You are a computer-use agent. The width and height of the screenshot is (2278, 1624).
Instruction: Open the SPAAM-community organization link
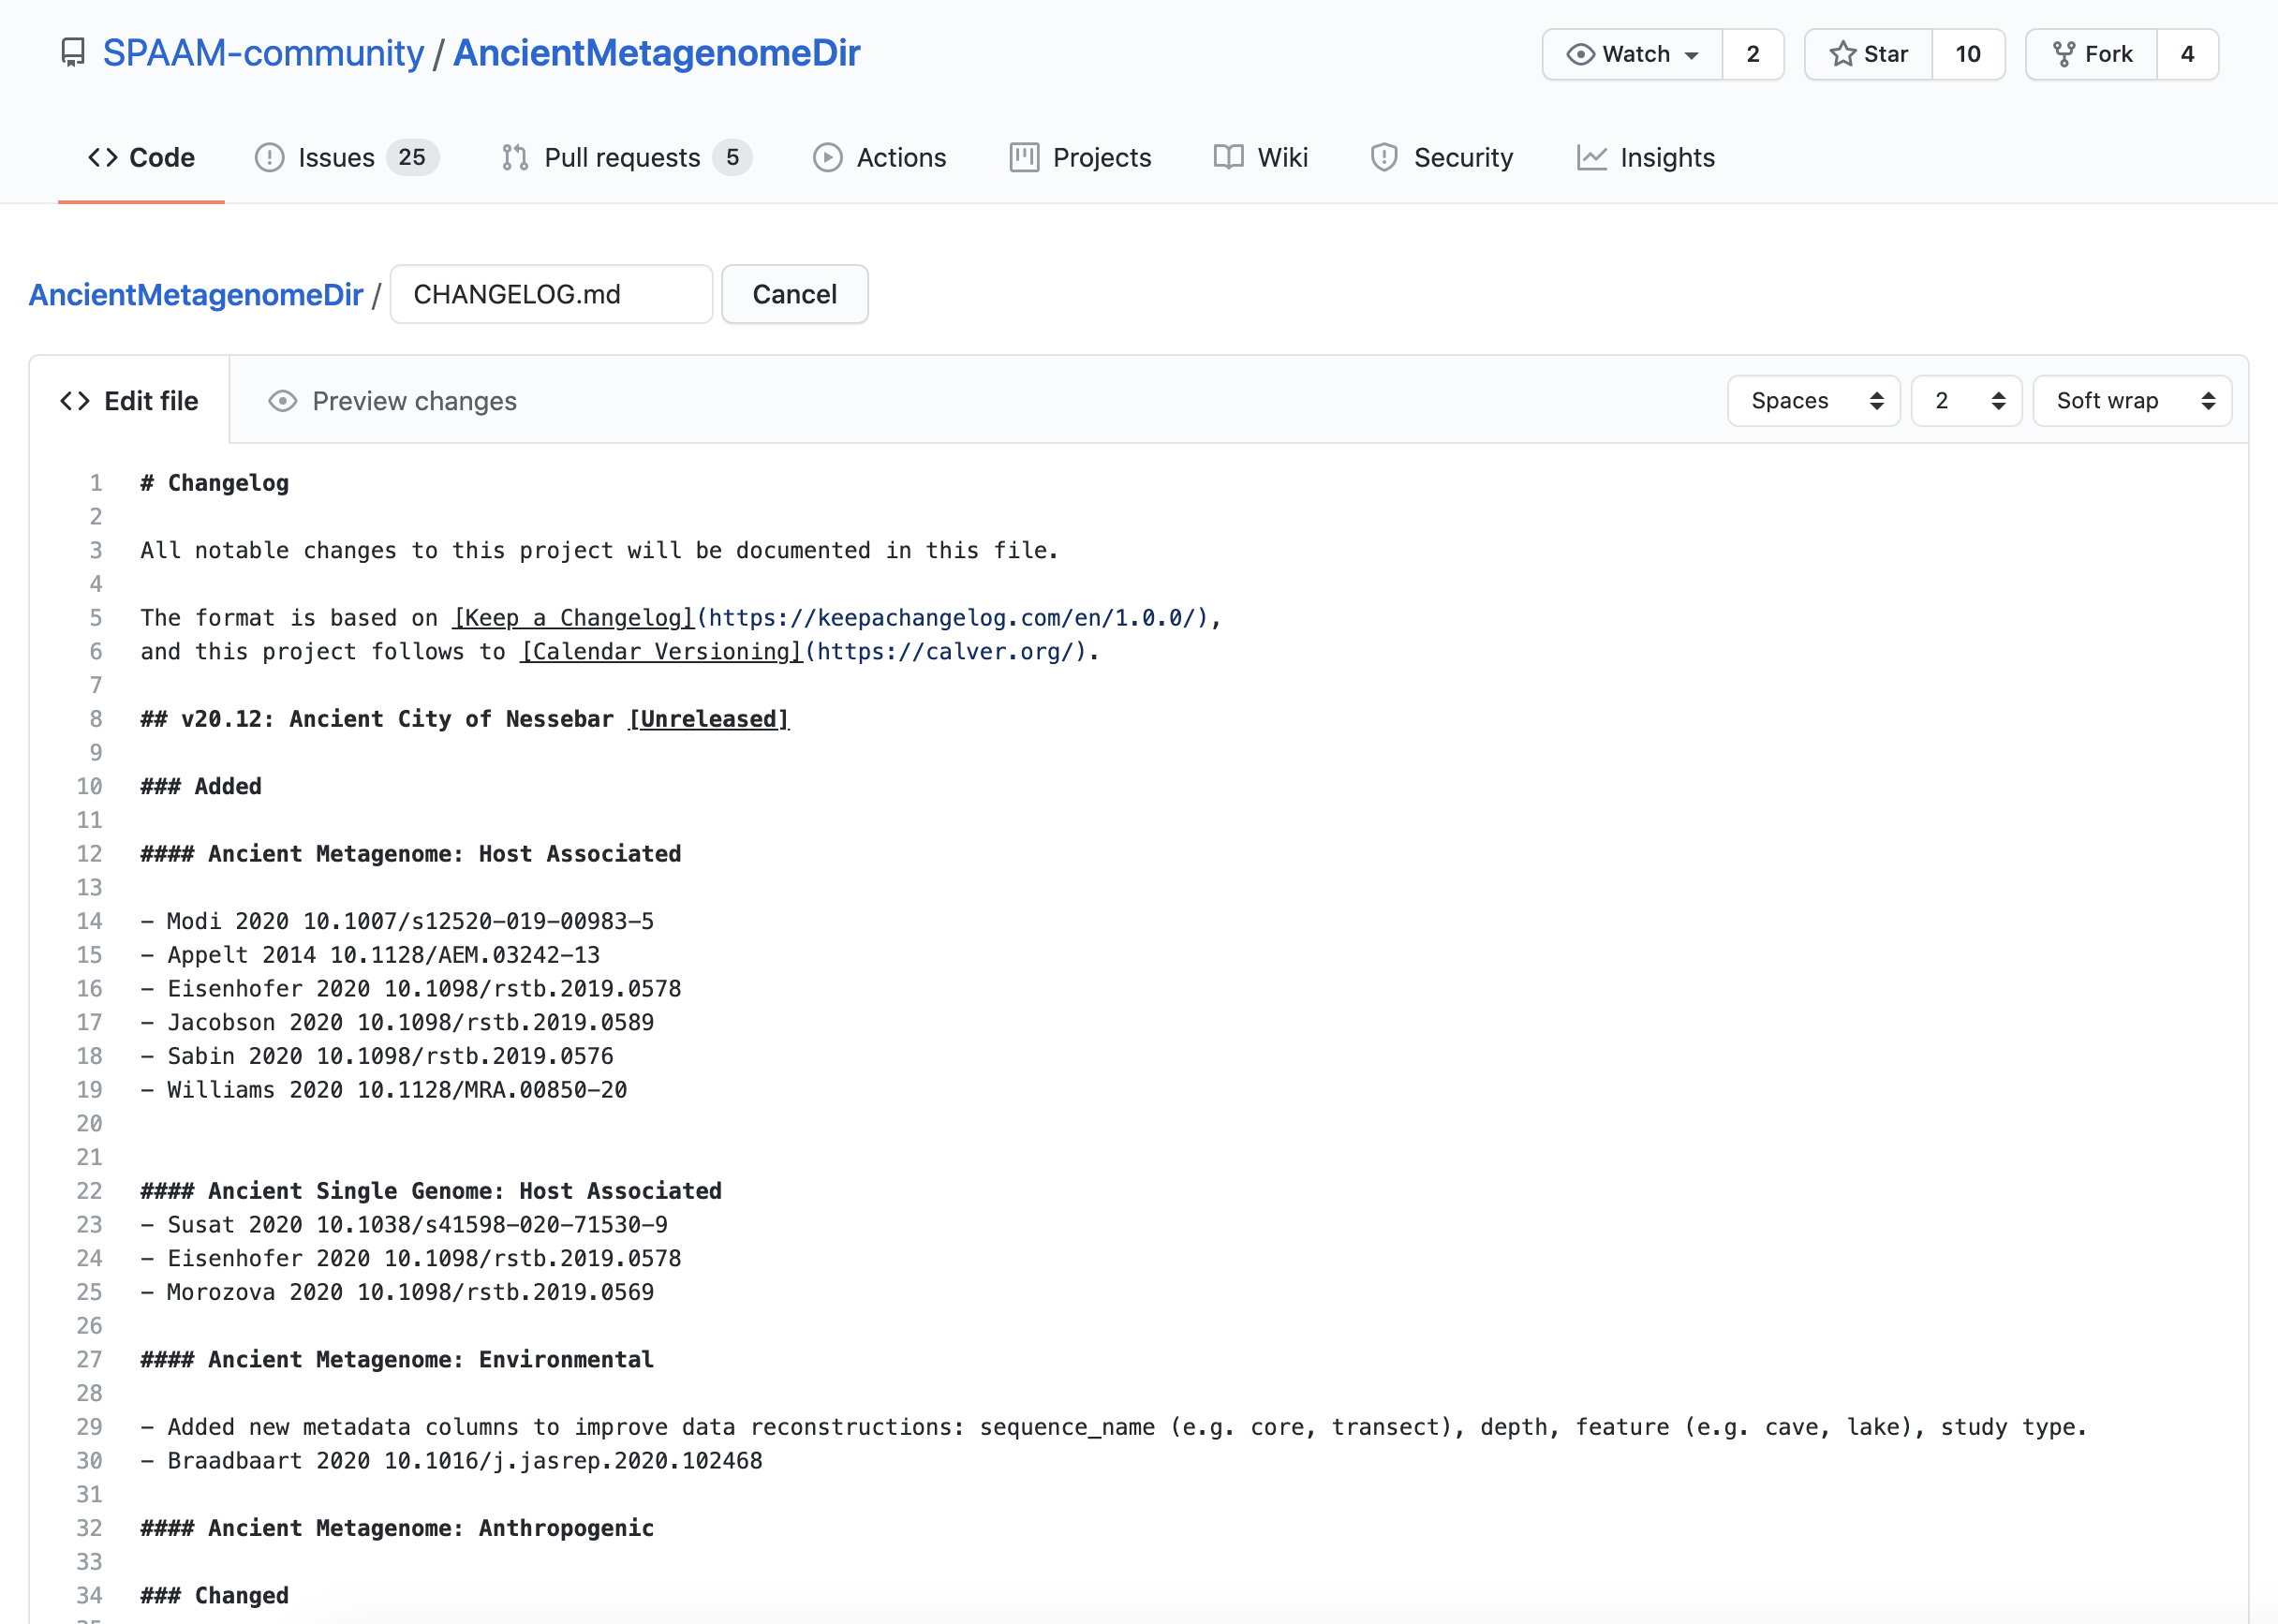263,53
